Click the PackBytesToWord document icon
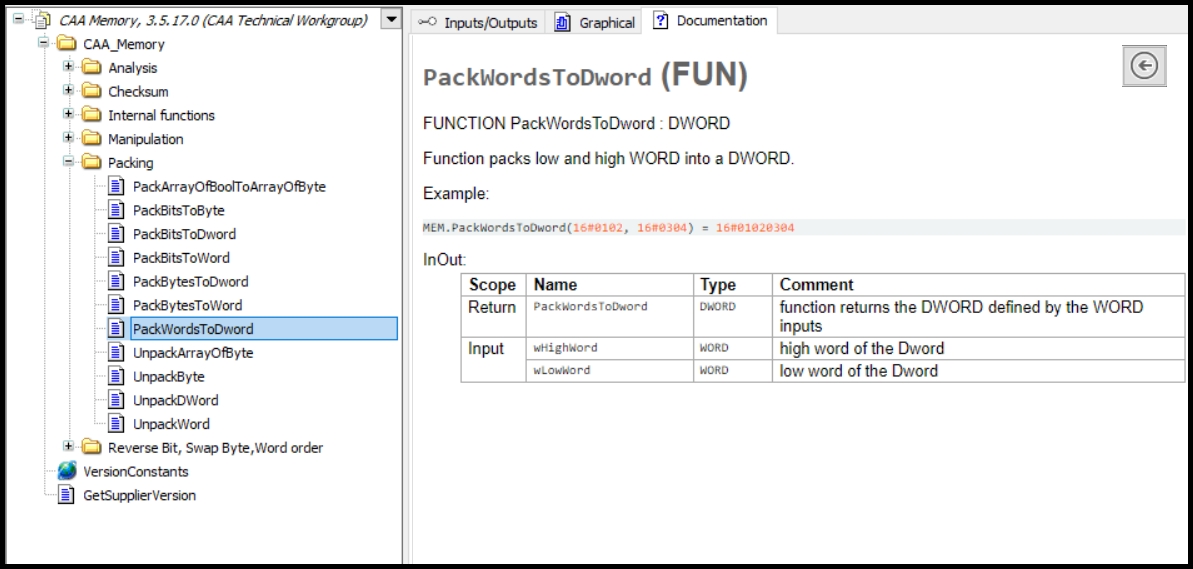 (x=116, y=304)
